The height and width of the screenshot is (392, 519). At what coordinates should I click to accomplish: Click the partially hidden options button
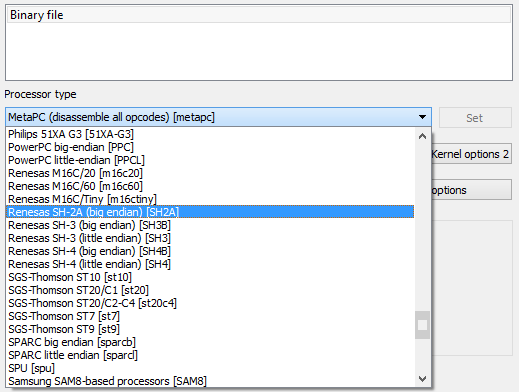[471, 190]
